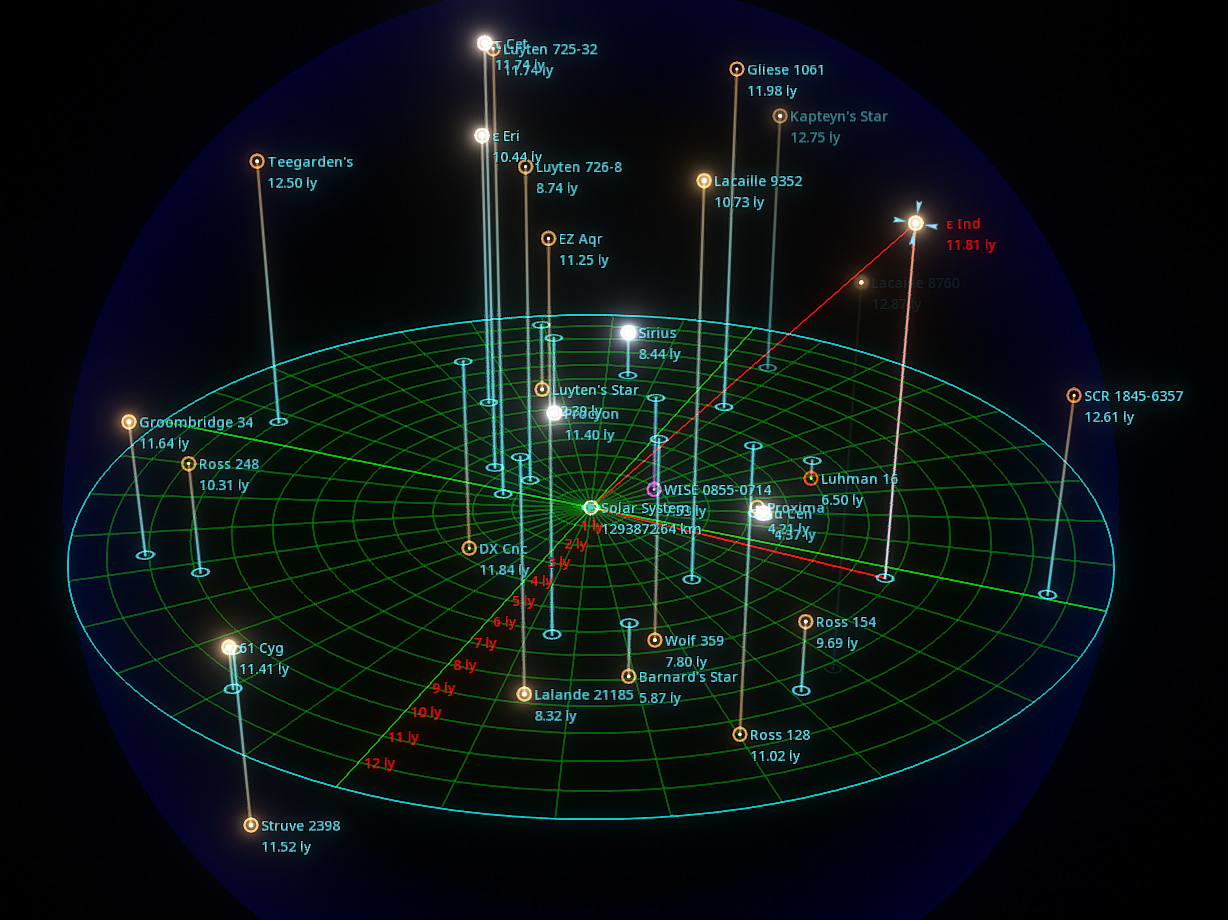Click the '9 ly' grid scale label
1228x920 pixels.
pos(444,688)
